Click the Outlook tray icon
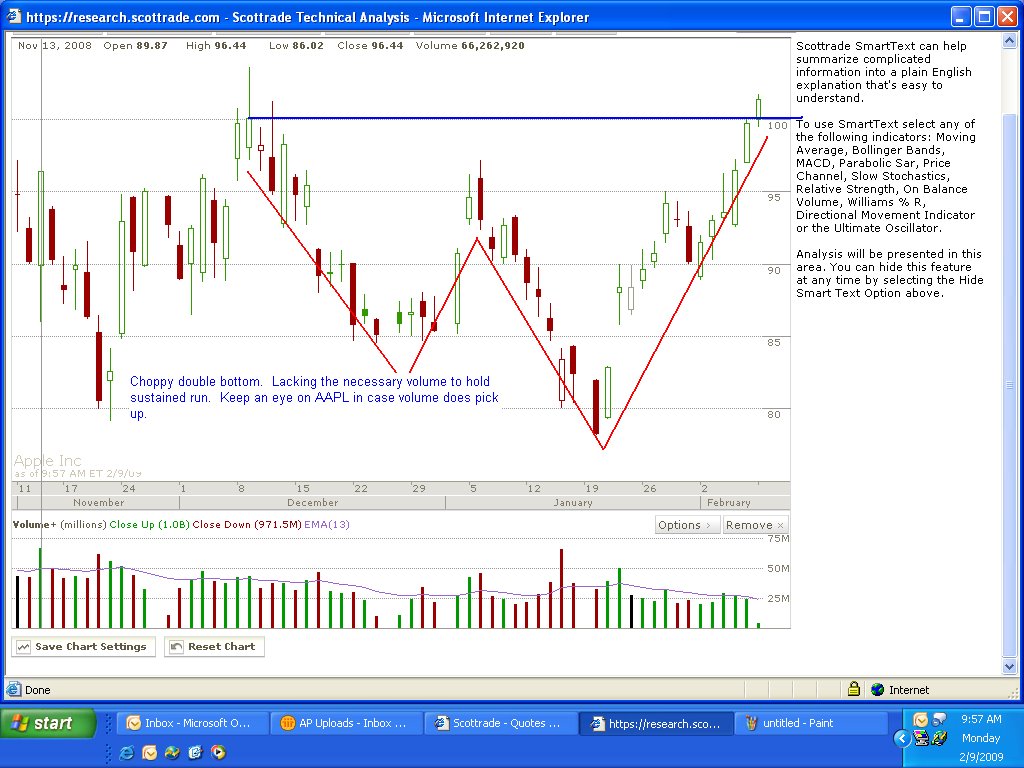Viewport: 1024px width, 768px height. coord(921,720)
